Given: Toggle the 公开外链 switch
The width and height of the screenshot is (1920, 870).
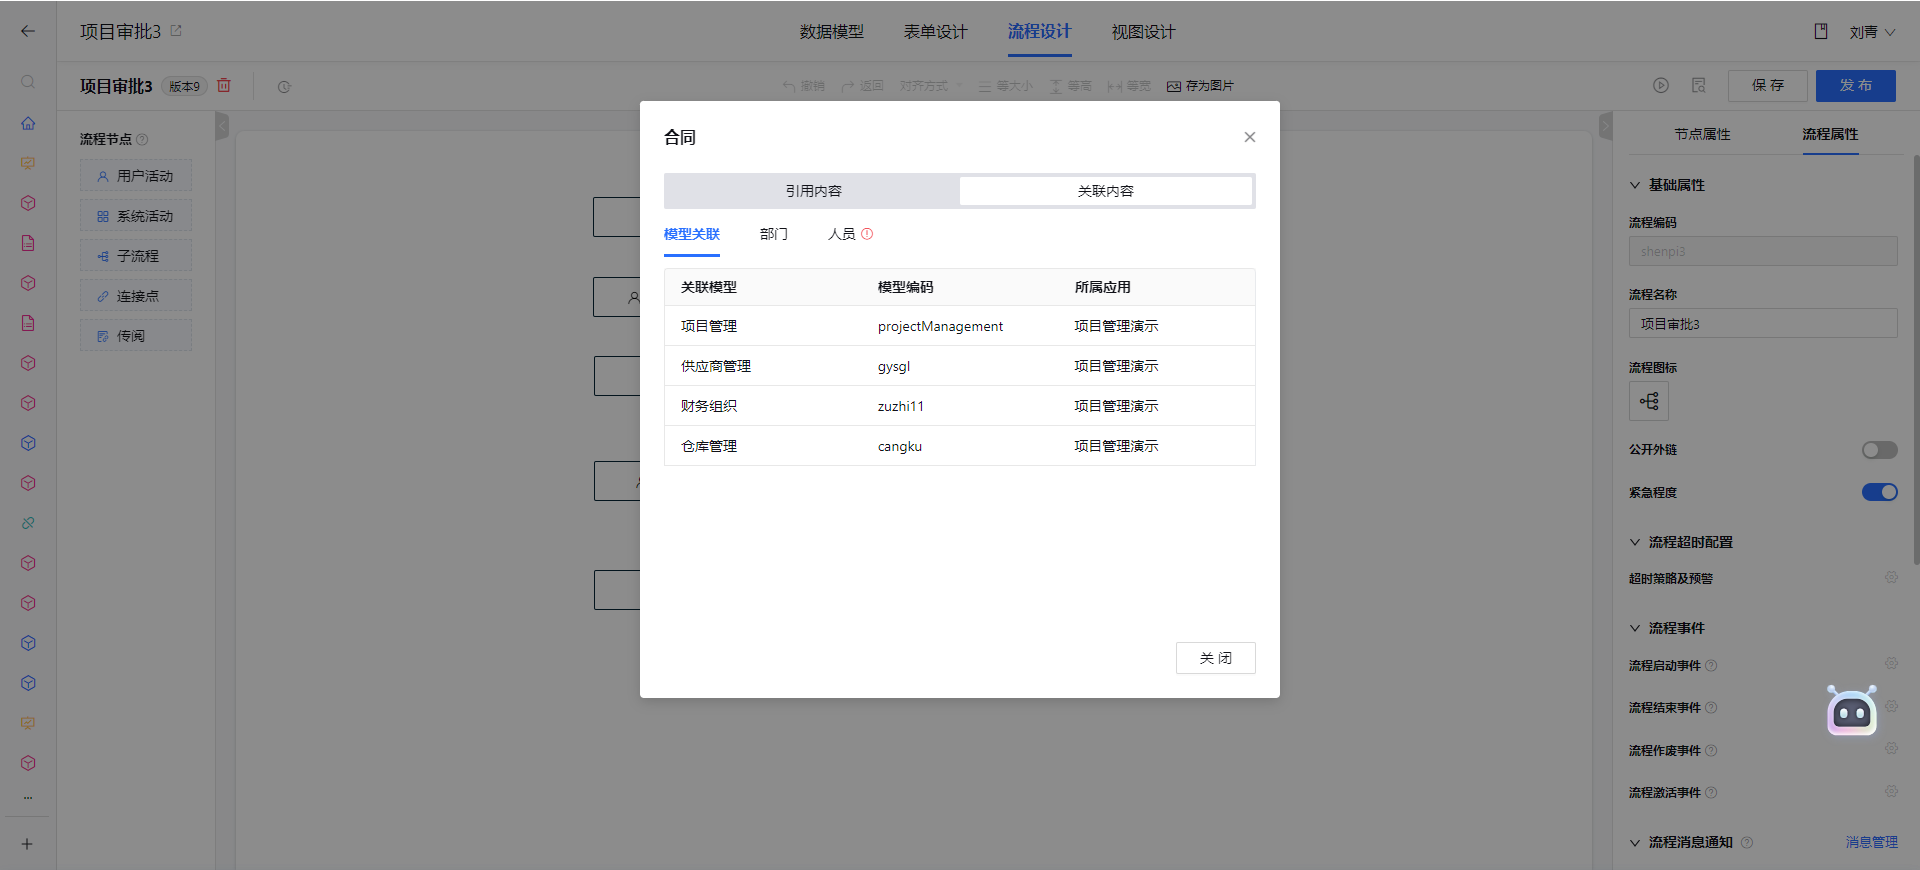Looking at the screenshot, I should click(x=1879, y=450).
